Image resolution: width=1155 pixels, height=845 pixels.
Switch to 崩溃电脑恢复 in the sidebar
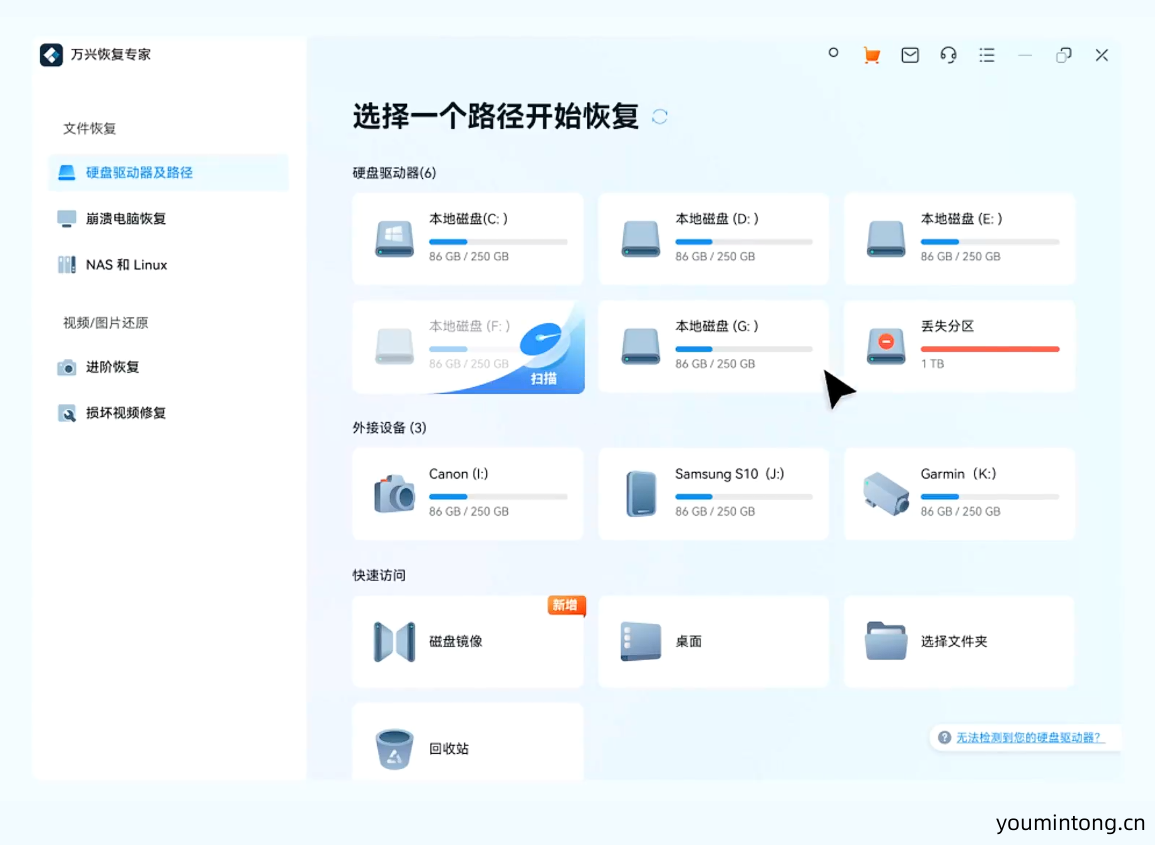click(125, 218)
